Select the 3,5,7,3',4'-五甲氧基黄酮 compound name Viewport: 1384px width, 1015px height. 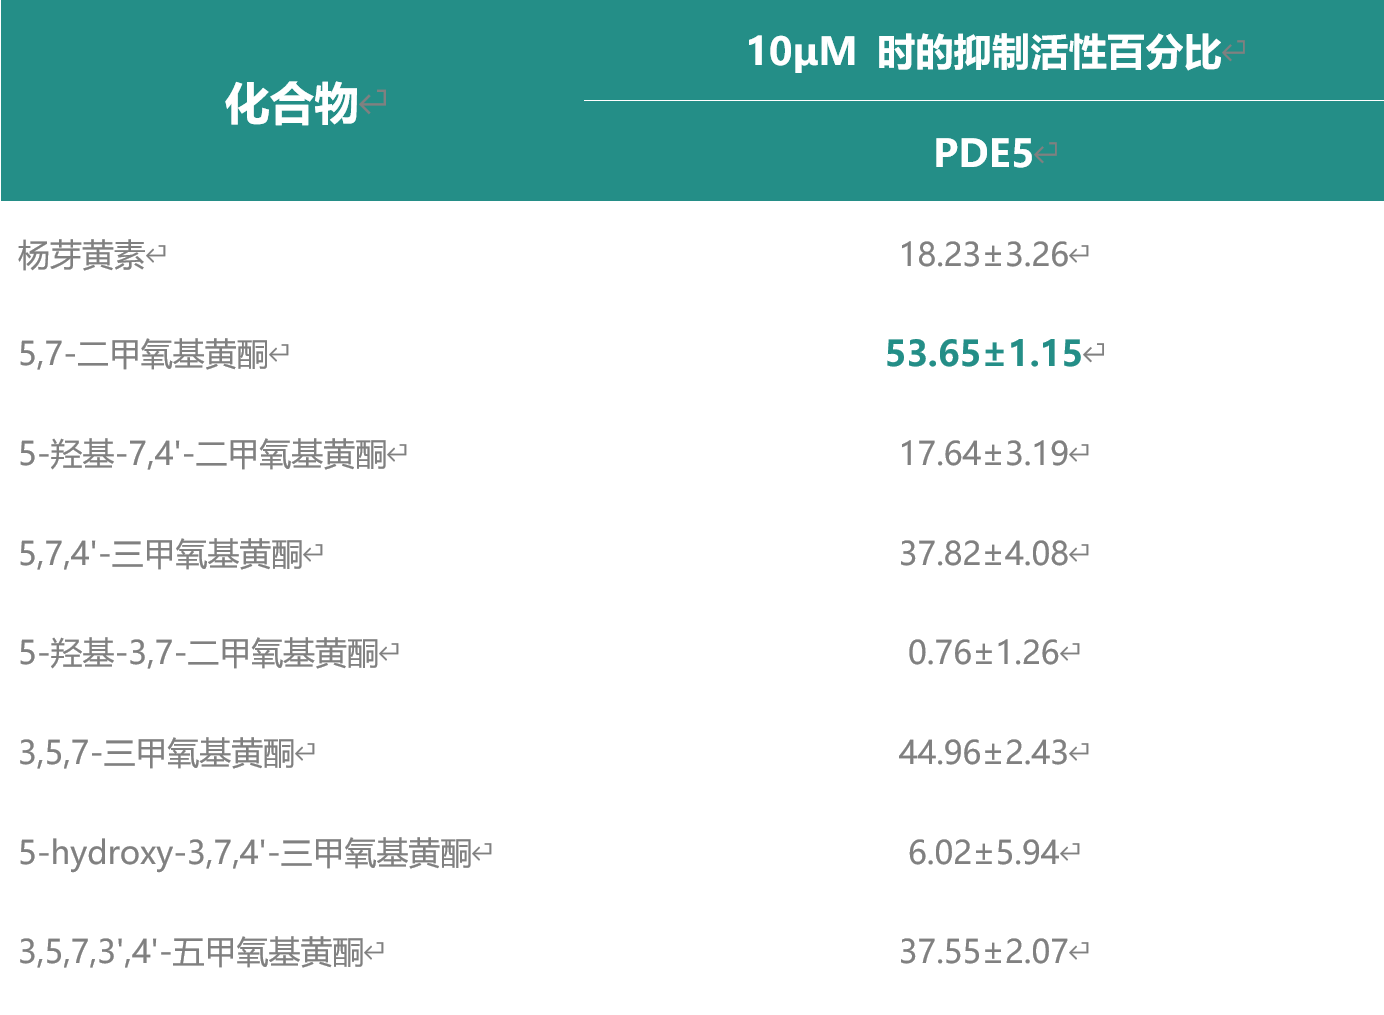tap(191, 952)
